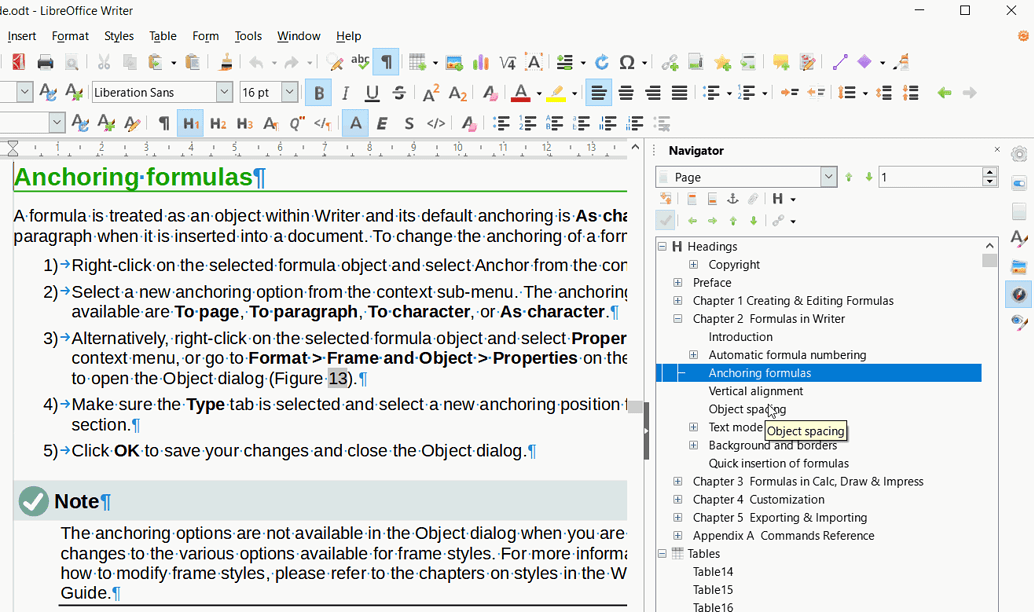Select the Insert Formula toolbar icon
The width and height of the screenshot is (1034, 612).
pos(507,62)
